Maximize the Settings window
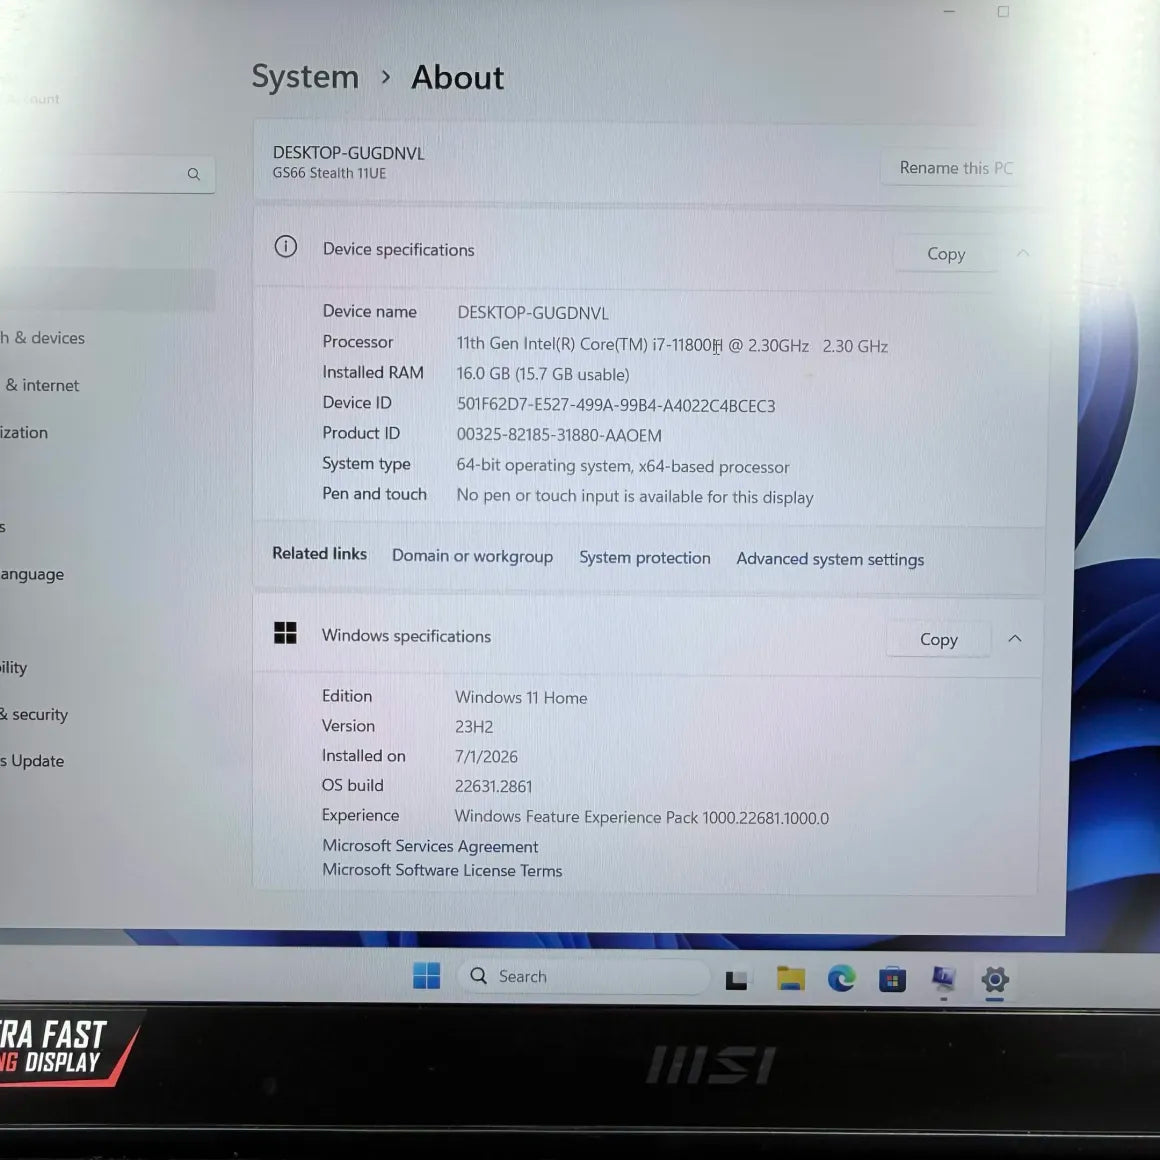This screenshot has width=1160, height=1160. 1003,11
